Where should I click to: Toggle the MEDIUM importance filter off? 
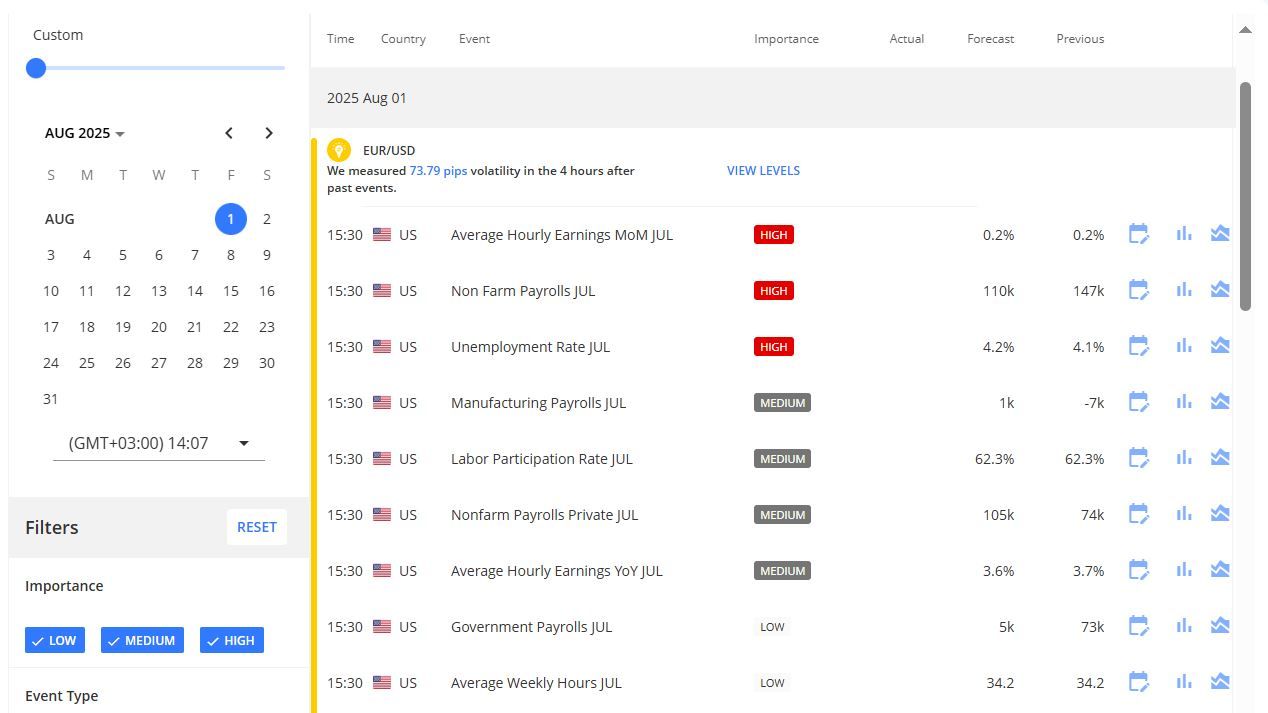click(142, 640)
